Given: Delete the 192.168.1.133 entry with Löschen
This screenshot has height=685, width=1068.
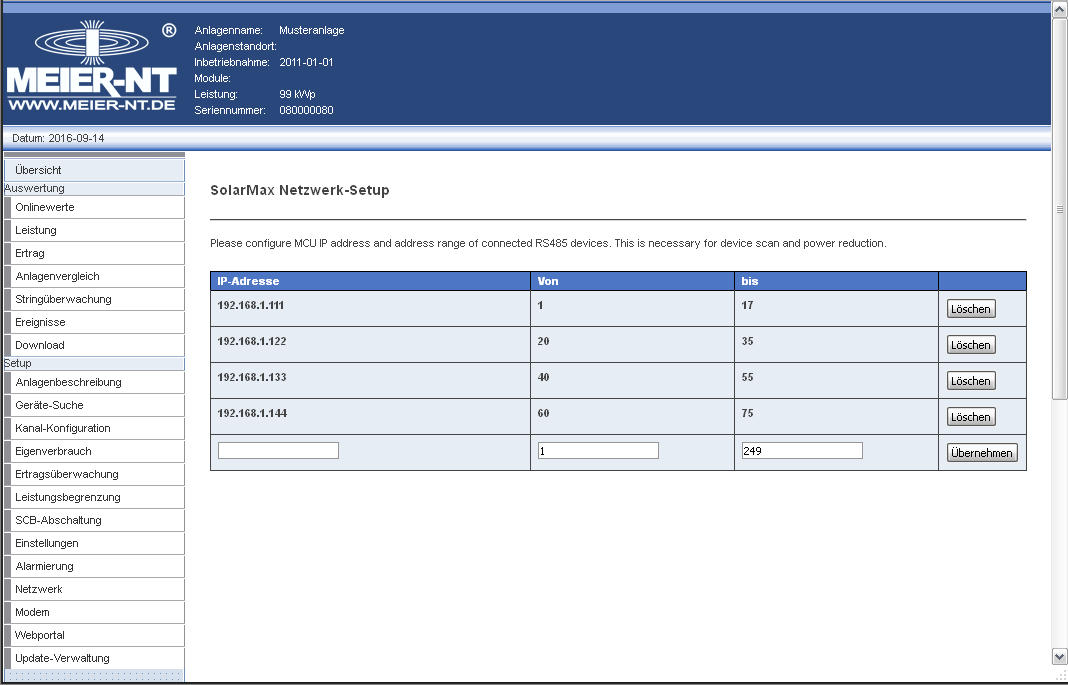Looking at the screenshot, I should tap(971, 381).
